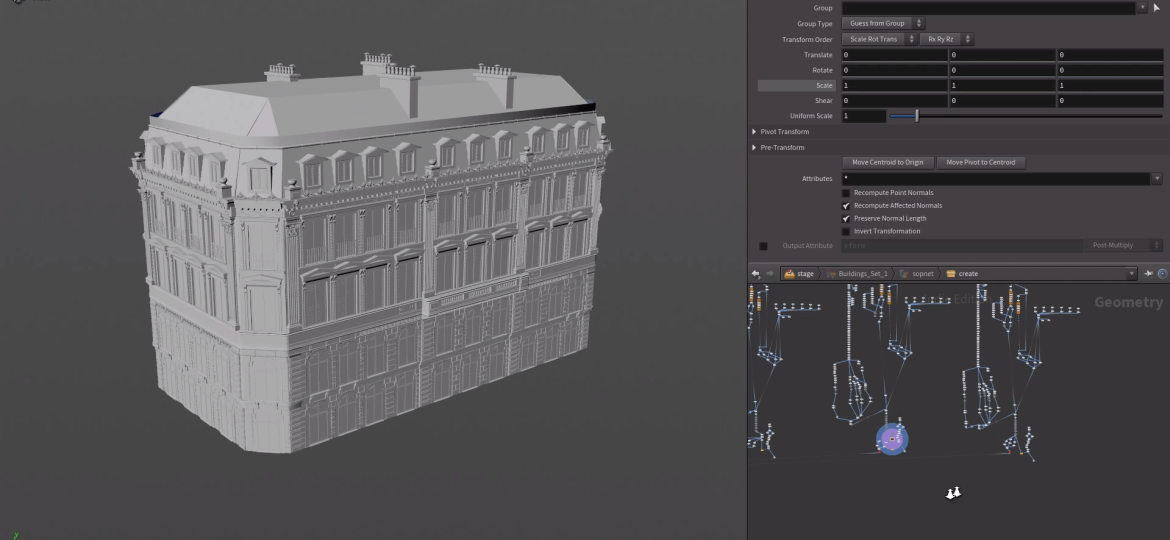Viewport: 1170px width, 540px height.
Task: Toggle the Invert Transformation checkbox
Action: [x=846, y=231]
